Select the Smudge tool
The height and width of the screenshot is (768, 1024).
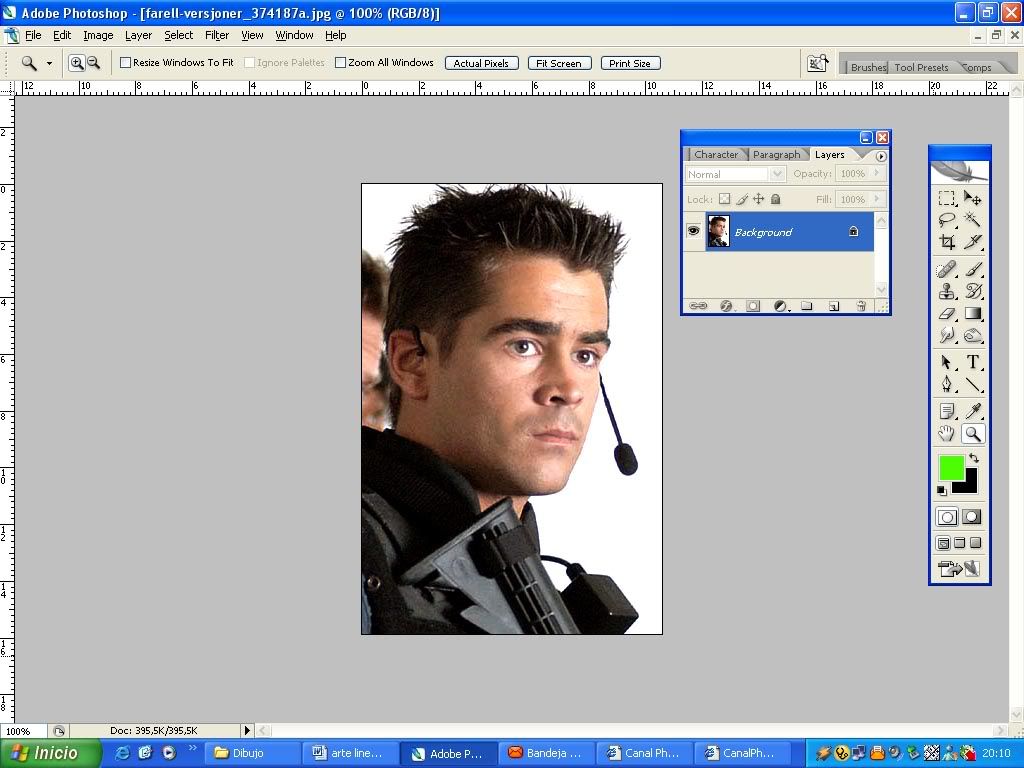click(946, 336)
